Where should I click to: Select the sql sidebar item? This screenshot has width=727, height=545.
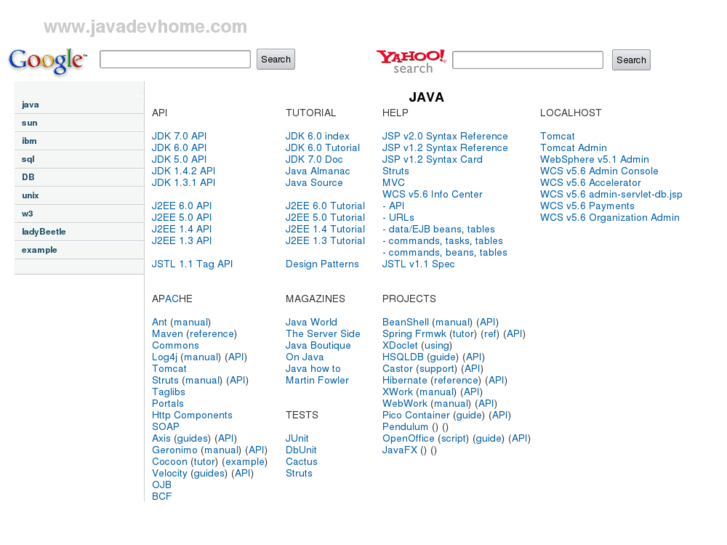point(79,159)
